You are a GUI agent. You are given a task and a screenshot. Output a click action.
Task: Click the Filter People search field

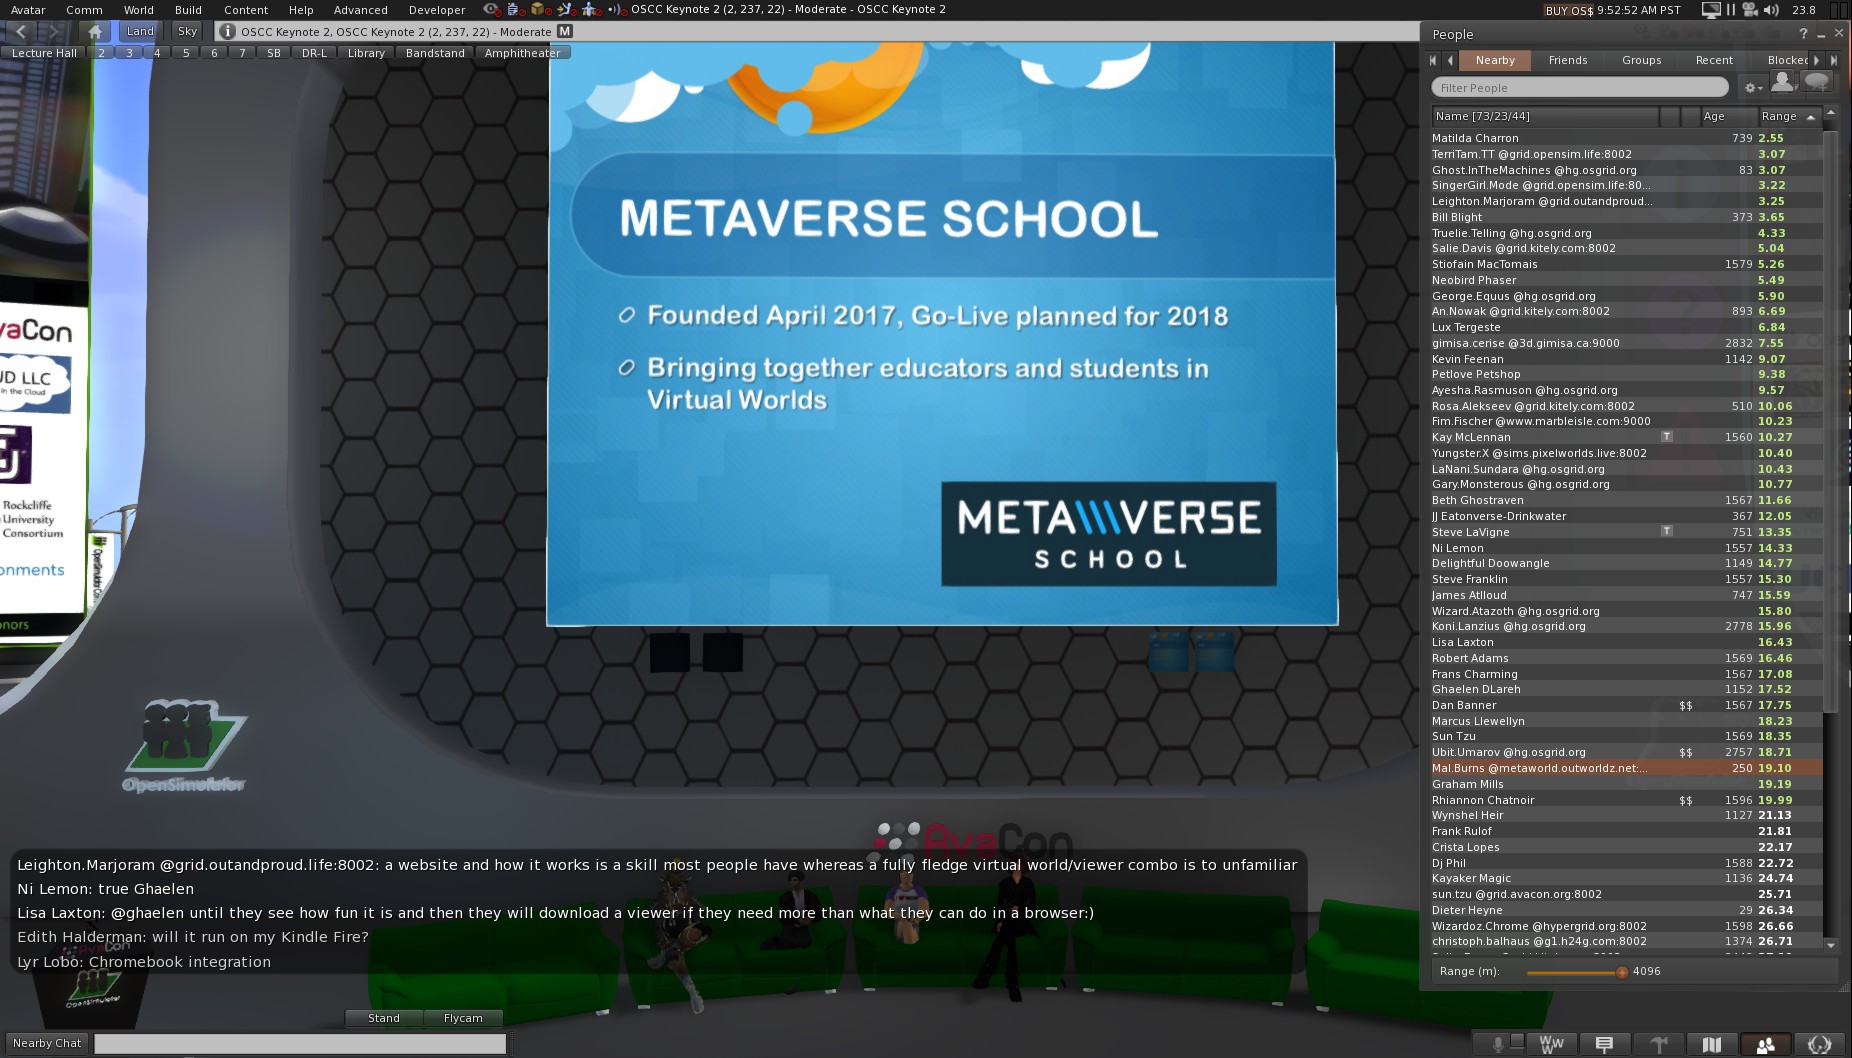tap(1579, 88)
